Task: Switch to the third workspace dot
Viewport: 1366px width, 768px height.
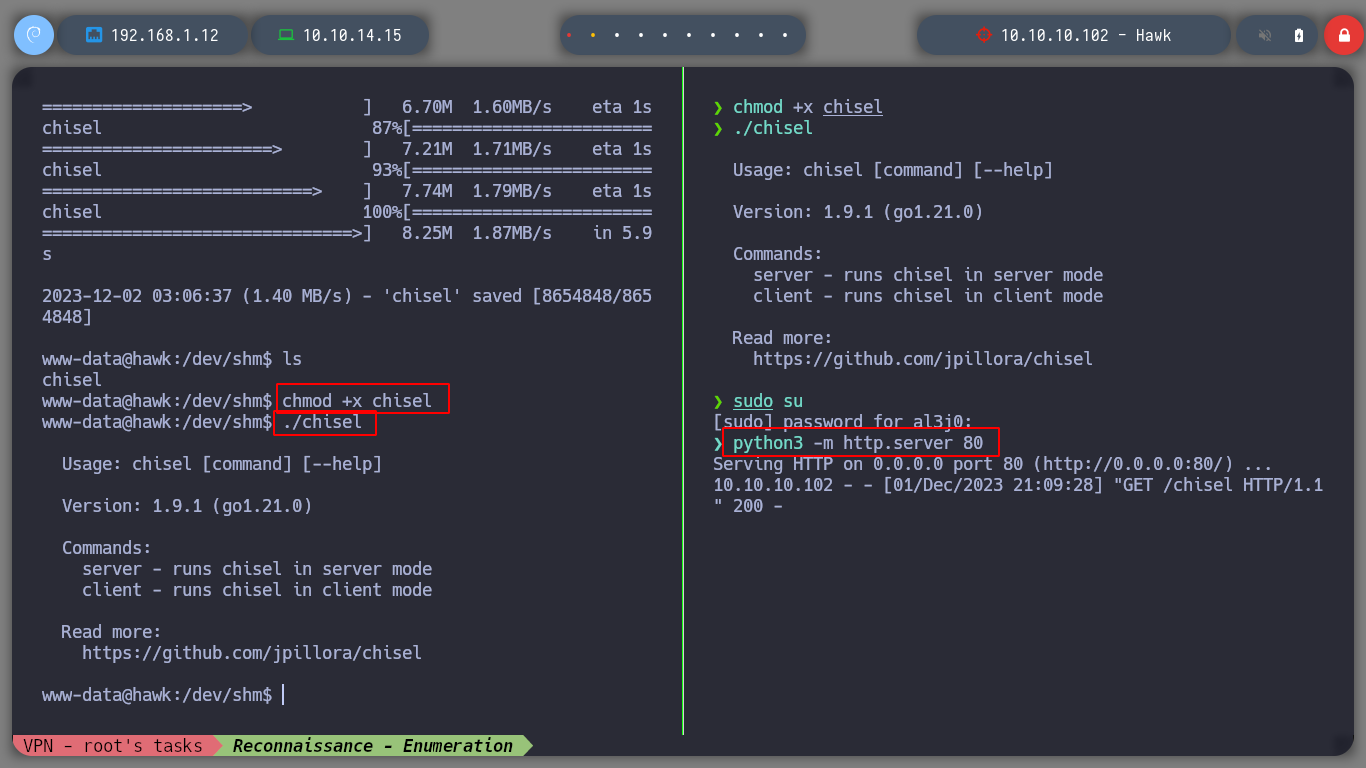Action: click(617, 35)
